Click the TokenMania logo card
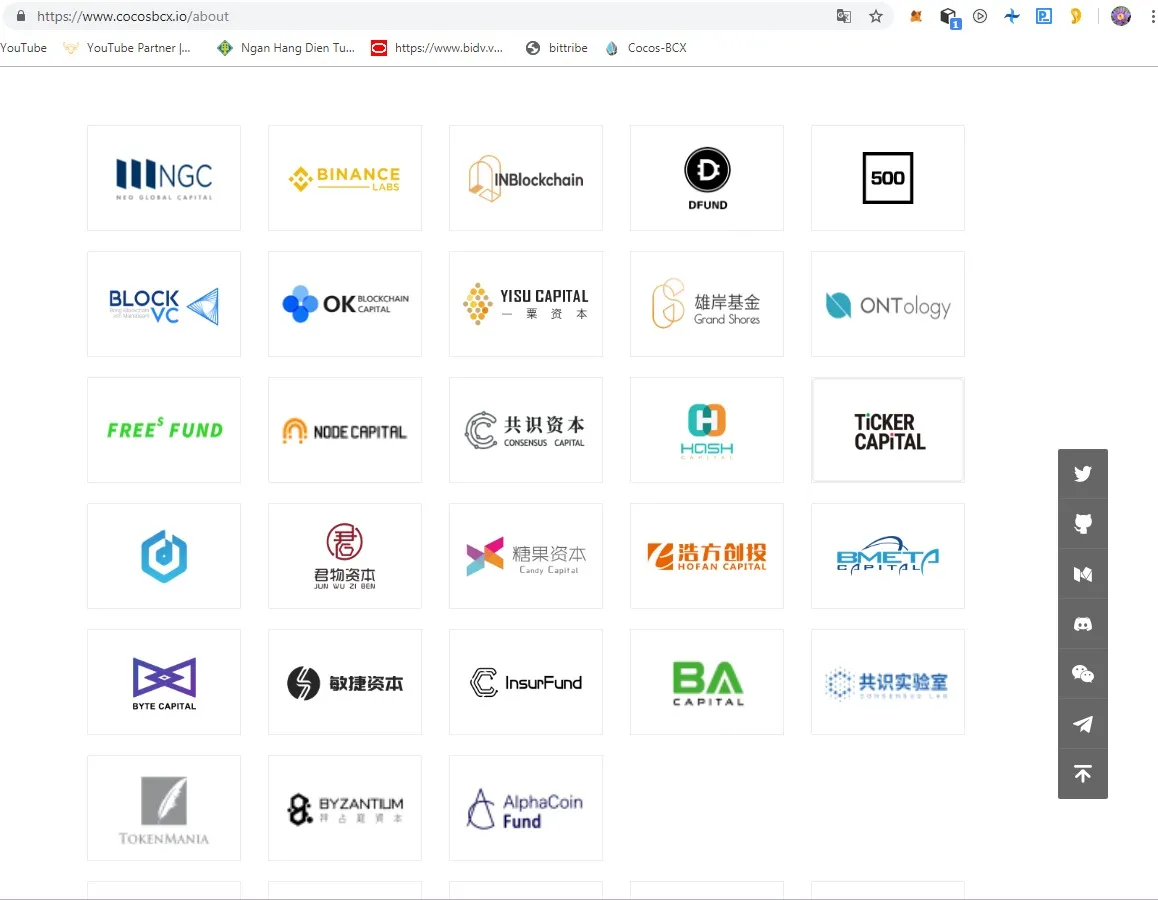The image size is (1158, 900). click(x=164, y=808)
